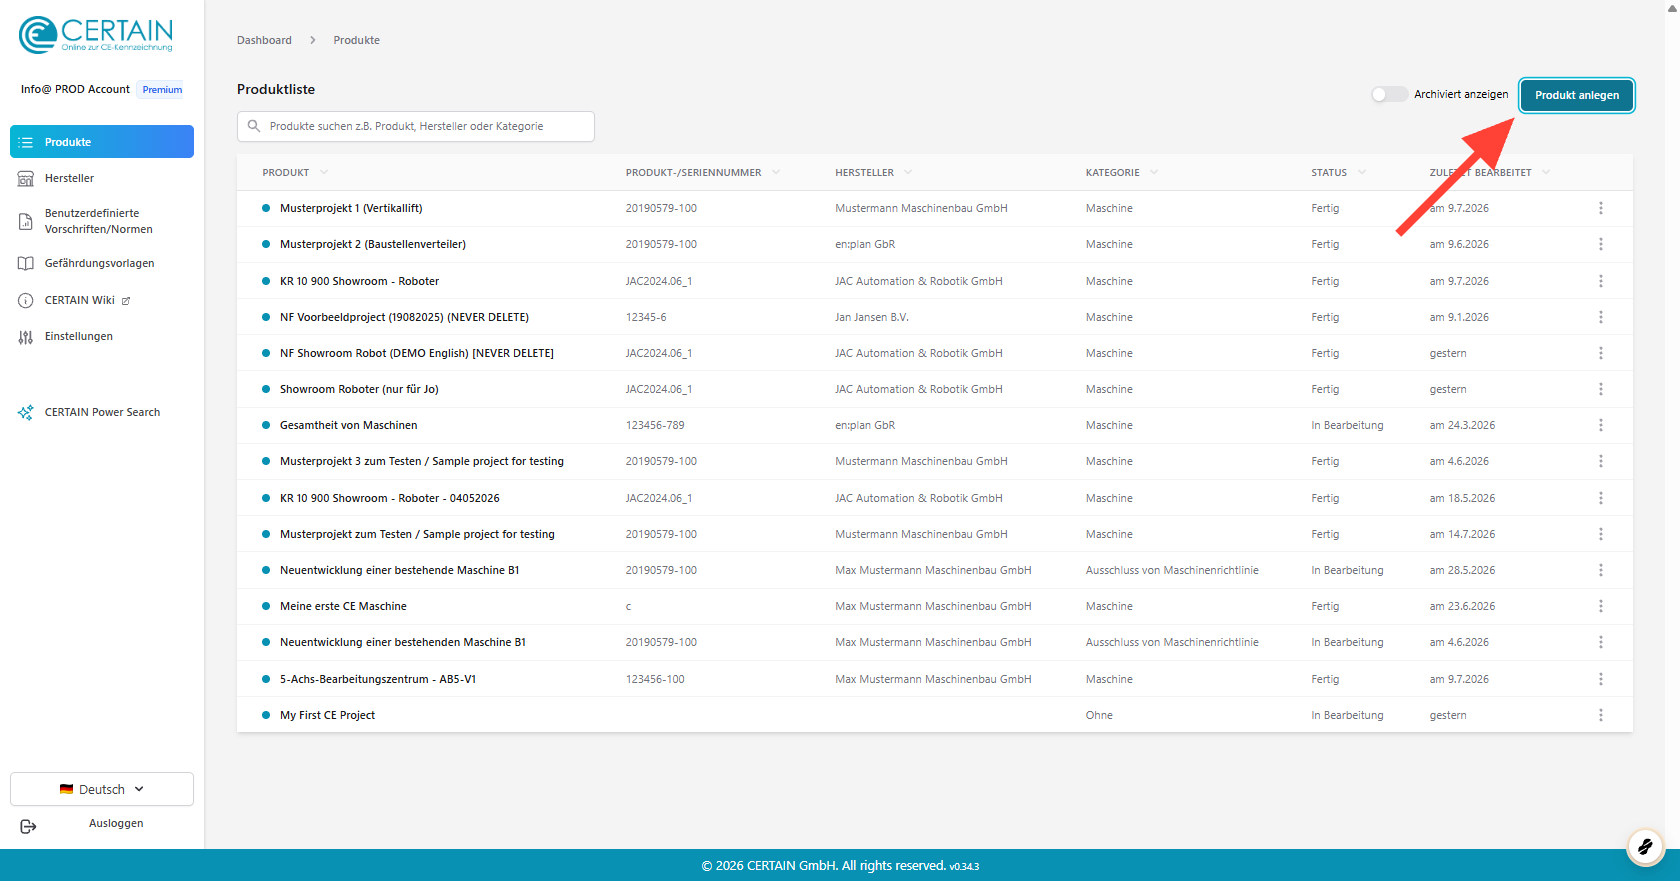1680x881 pixels.
Task: Open row actions for My First CE Project
Action: (1600, 715)
